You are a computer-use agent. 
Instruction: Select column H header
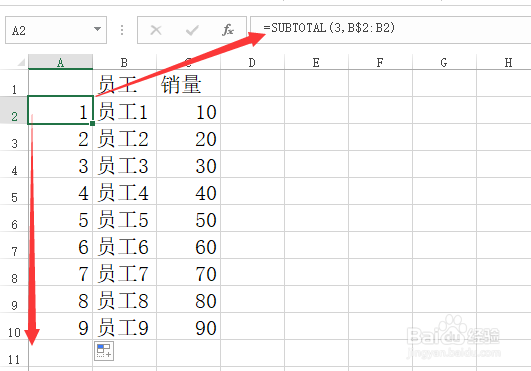click(x=504, y=62)
